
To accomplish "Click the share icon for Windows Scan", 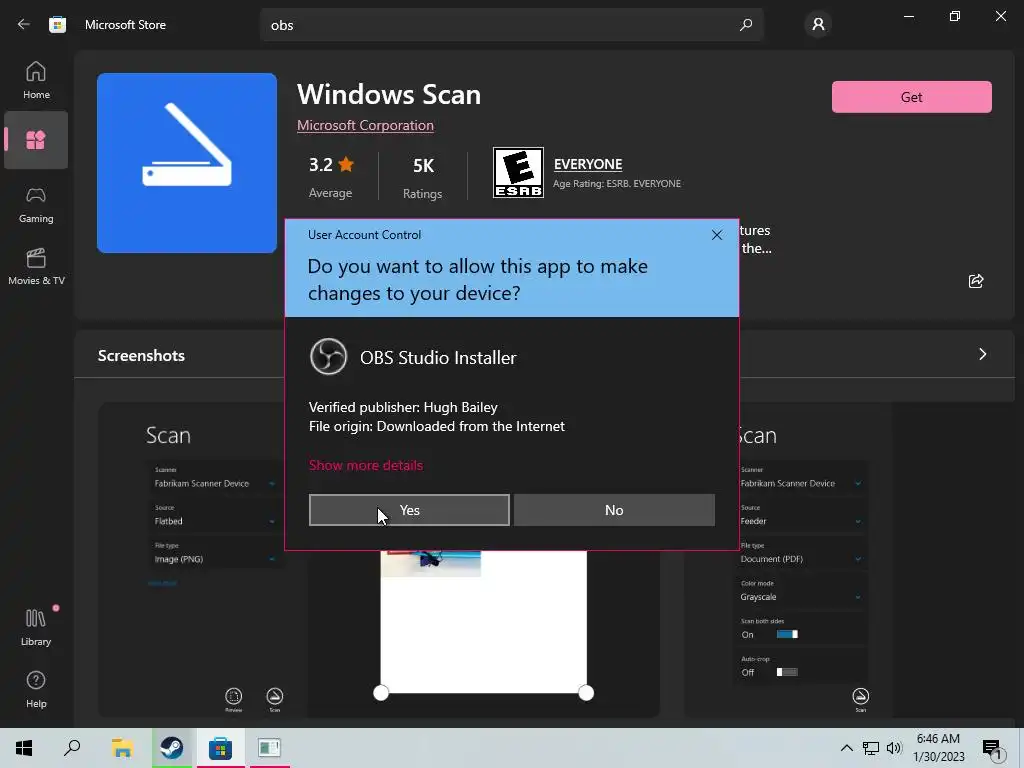I will [x=976, y=281].
